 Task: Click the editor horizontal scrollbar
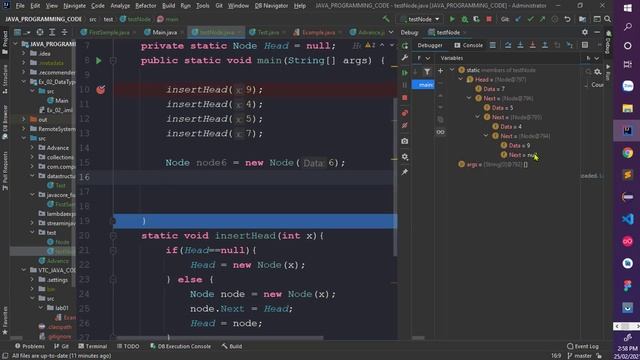tap(220, 338)
